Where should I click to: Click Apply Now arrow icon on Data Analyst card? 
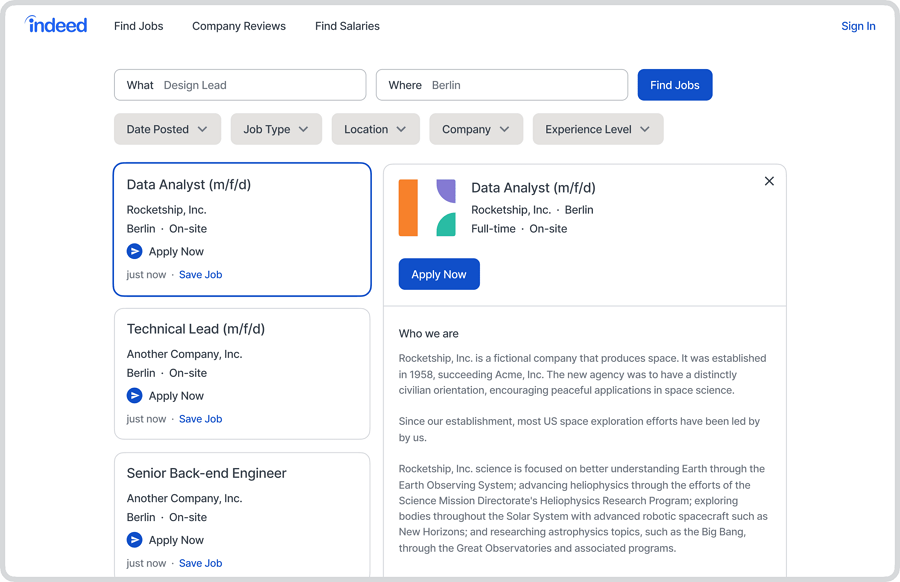tap(135, 252)
